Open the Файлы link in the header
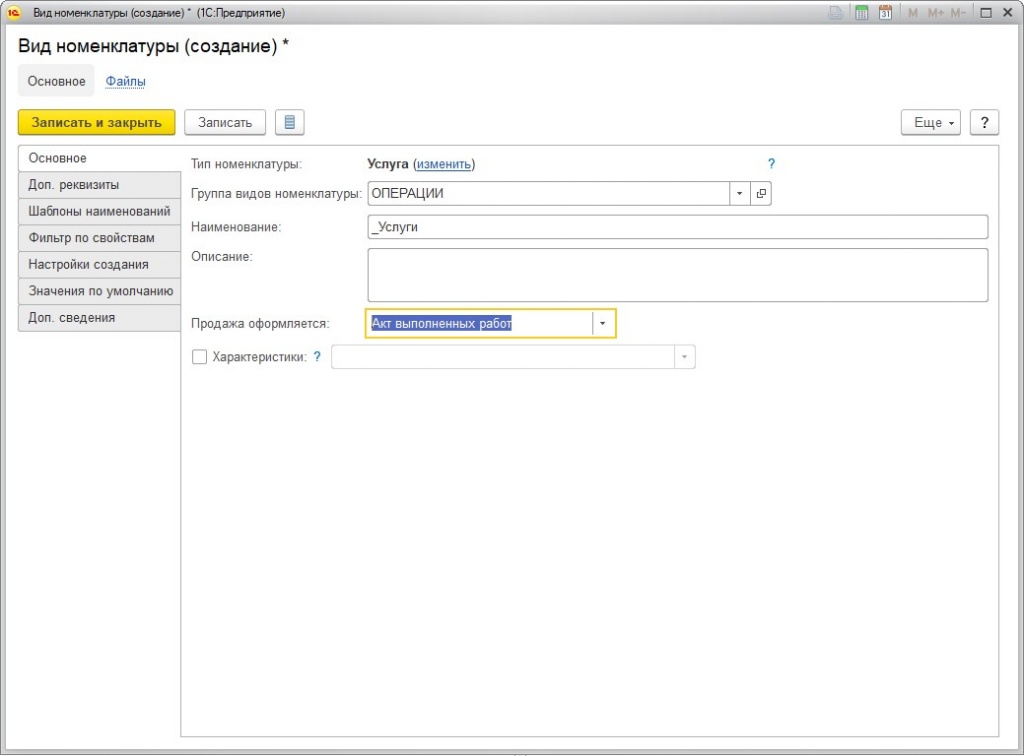1024x756 pixels. click(x=126, y=81)
